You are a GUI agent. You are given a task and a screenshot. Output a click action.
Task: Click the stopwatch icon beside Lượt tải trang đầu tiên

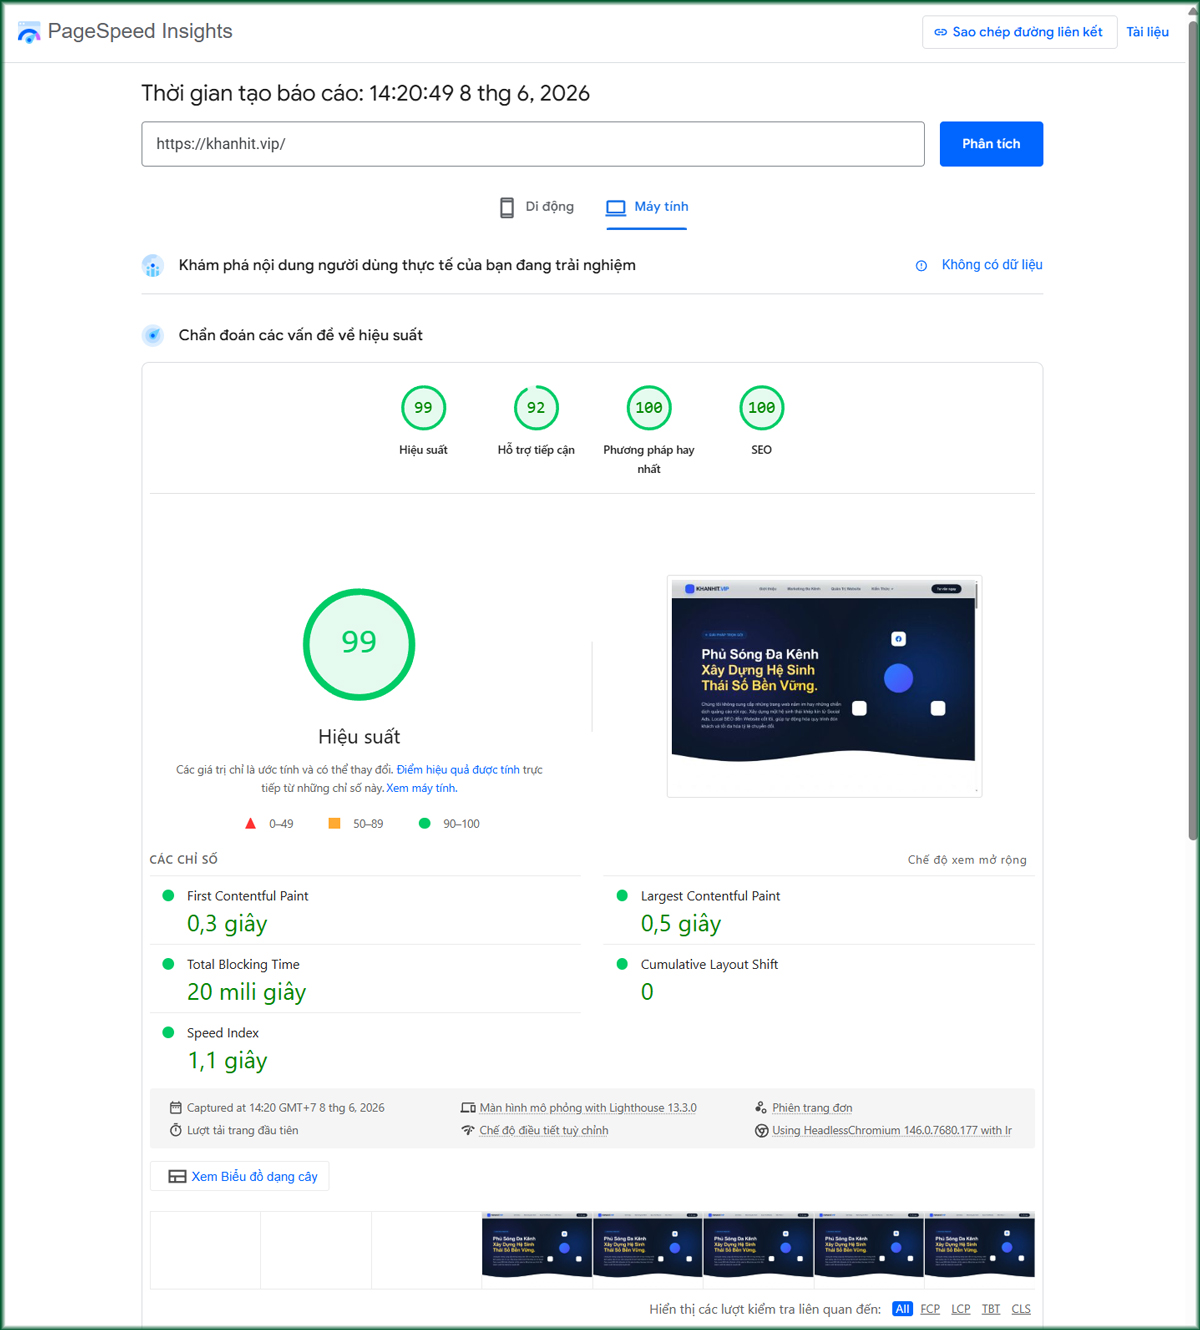pos(175,1130)
